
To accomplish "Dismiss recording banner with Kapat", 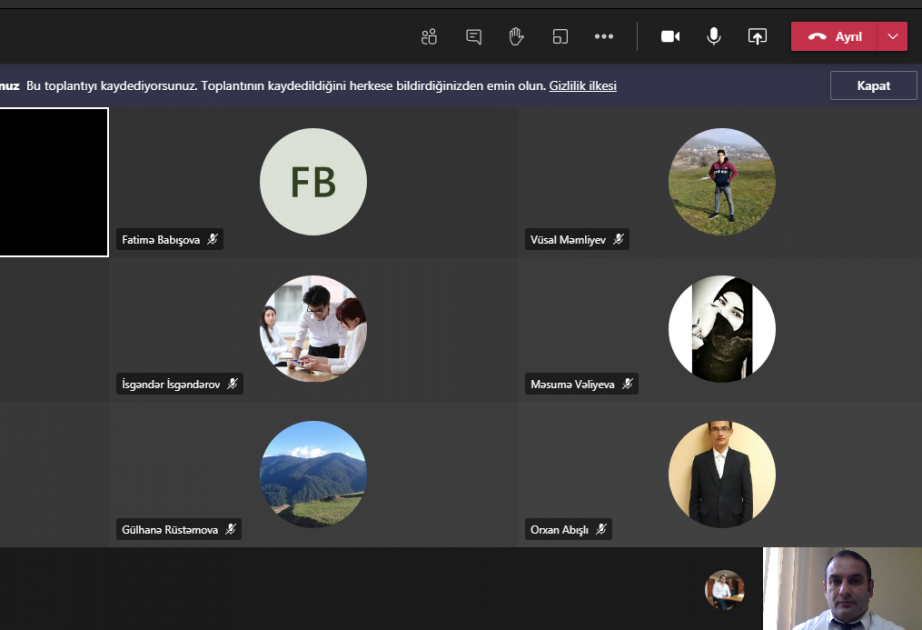I will click(873, 86).
